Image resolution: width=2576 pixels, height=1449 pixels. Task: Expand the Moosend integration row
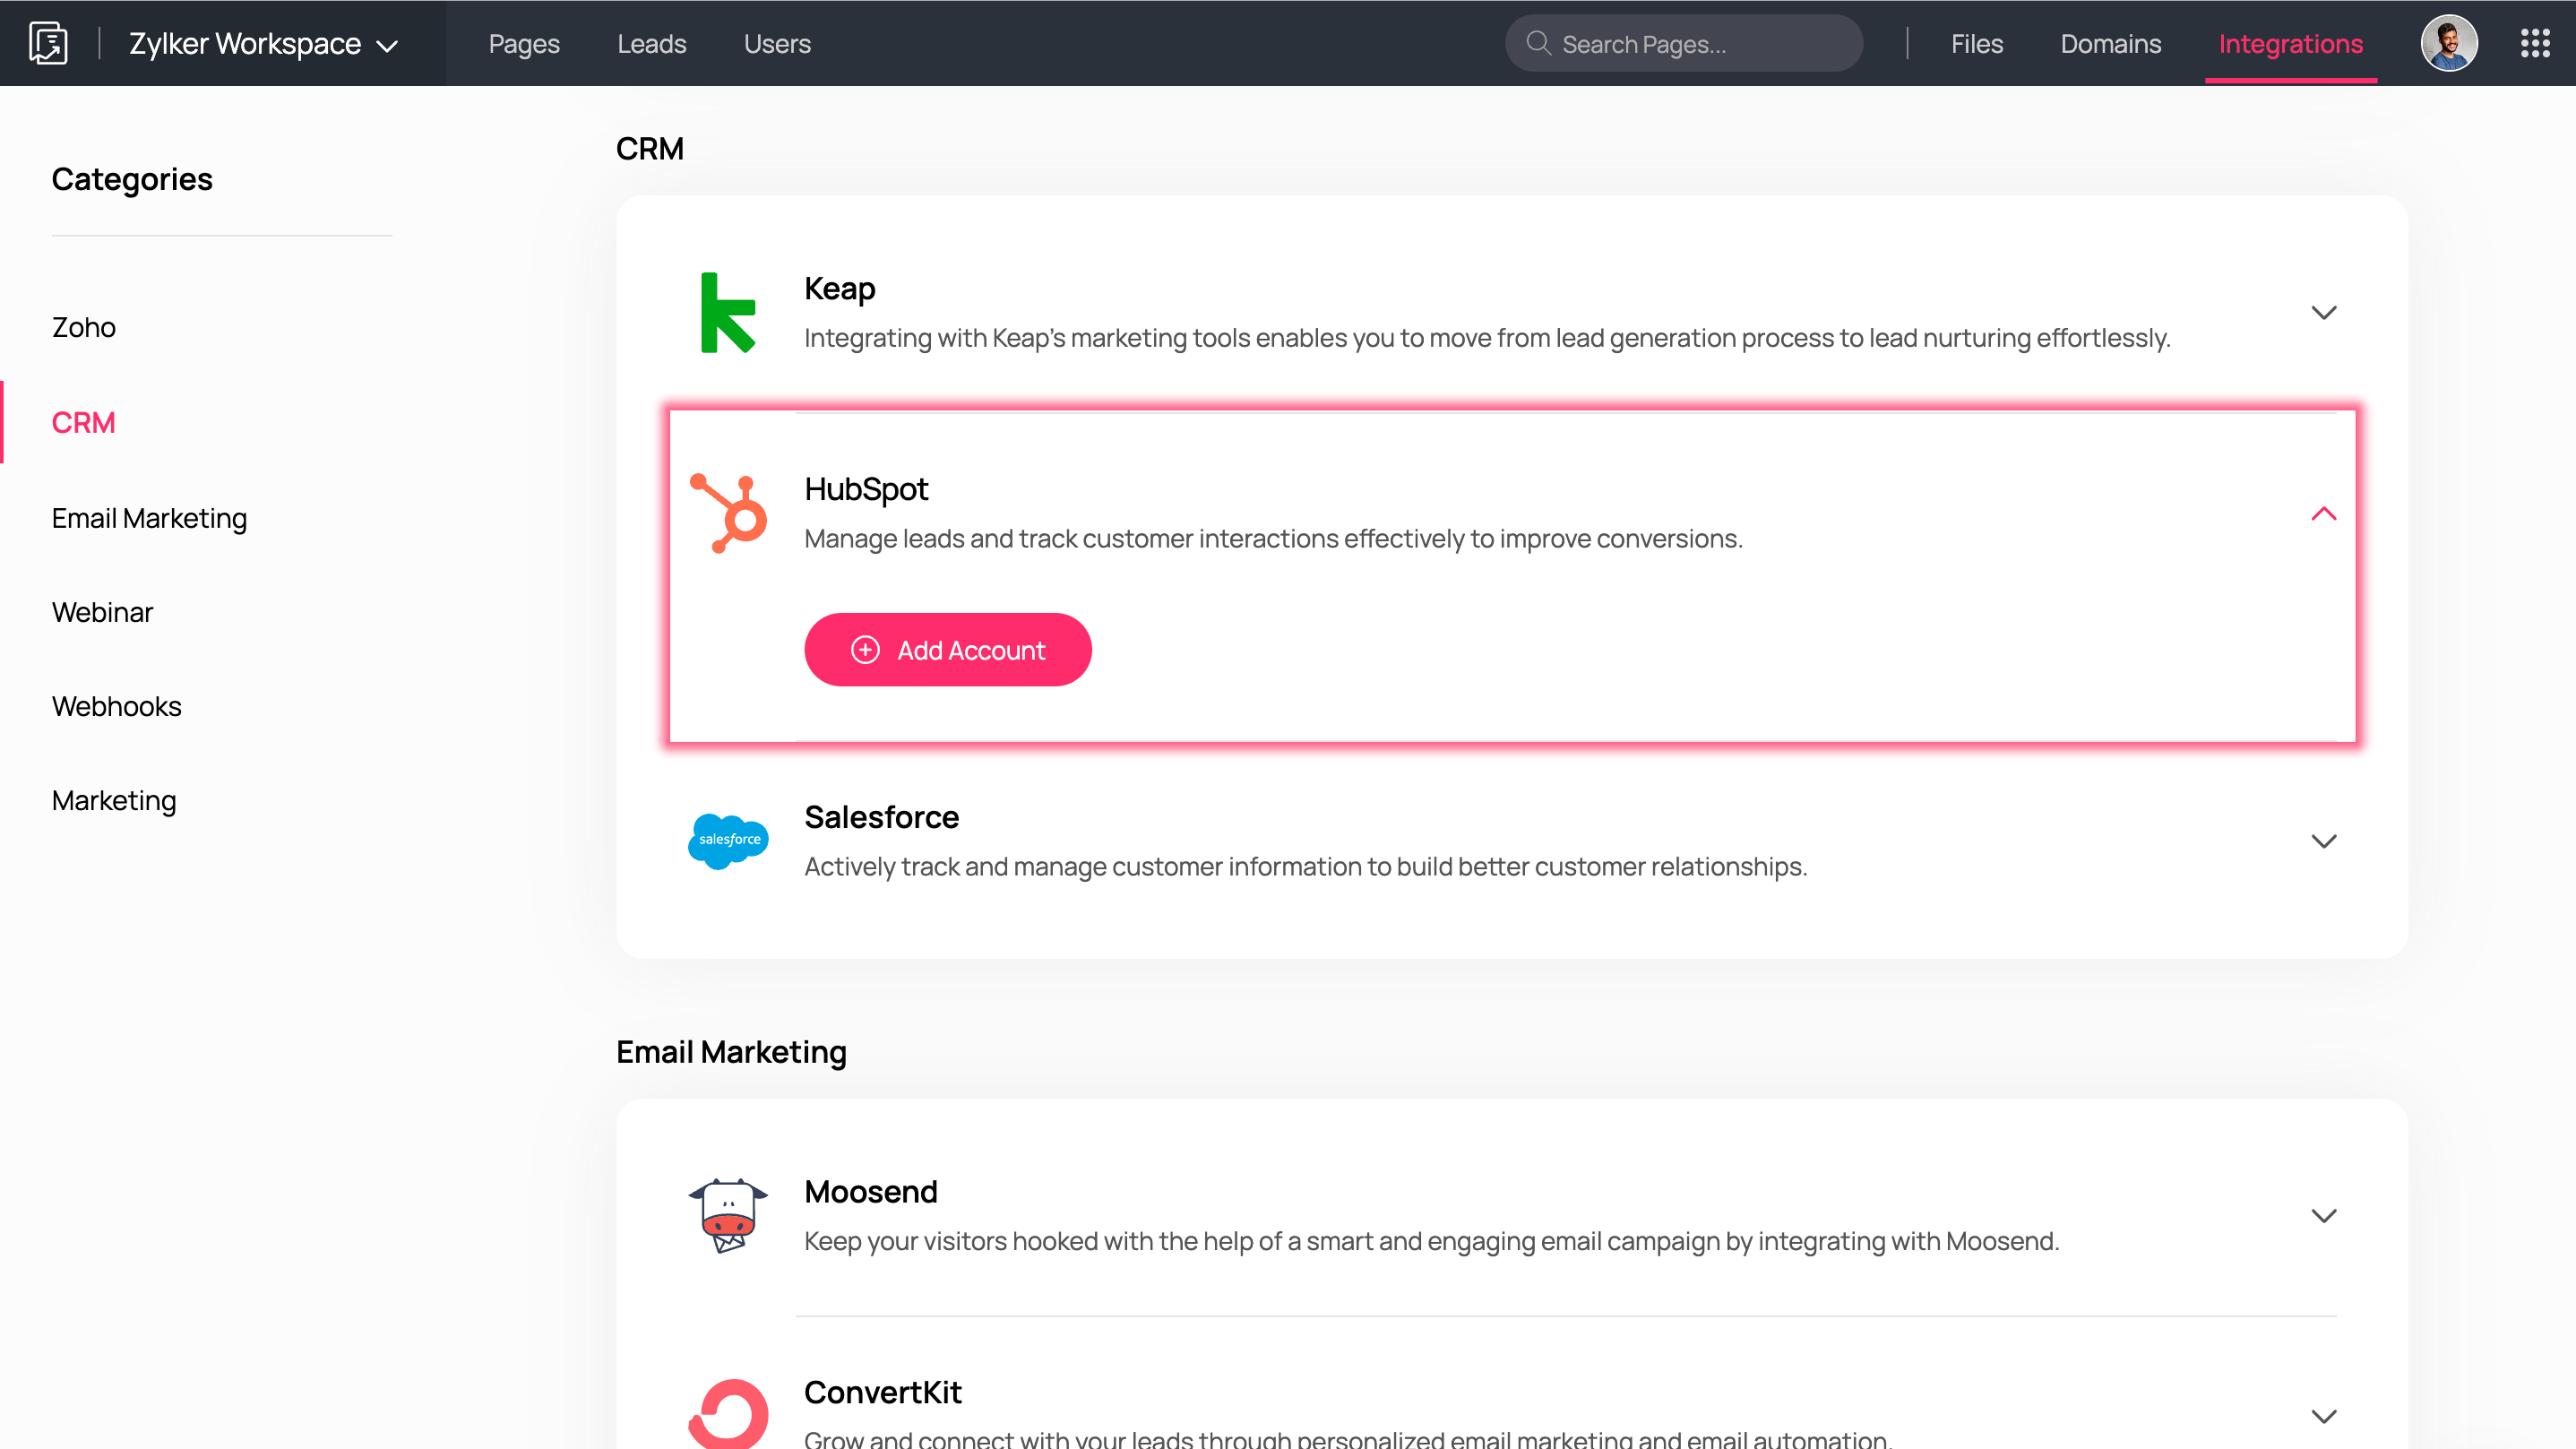2324,1215
